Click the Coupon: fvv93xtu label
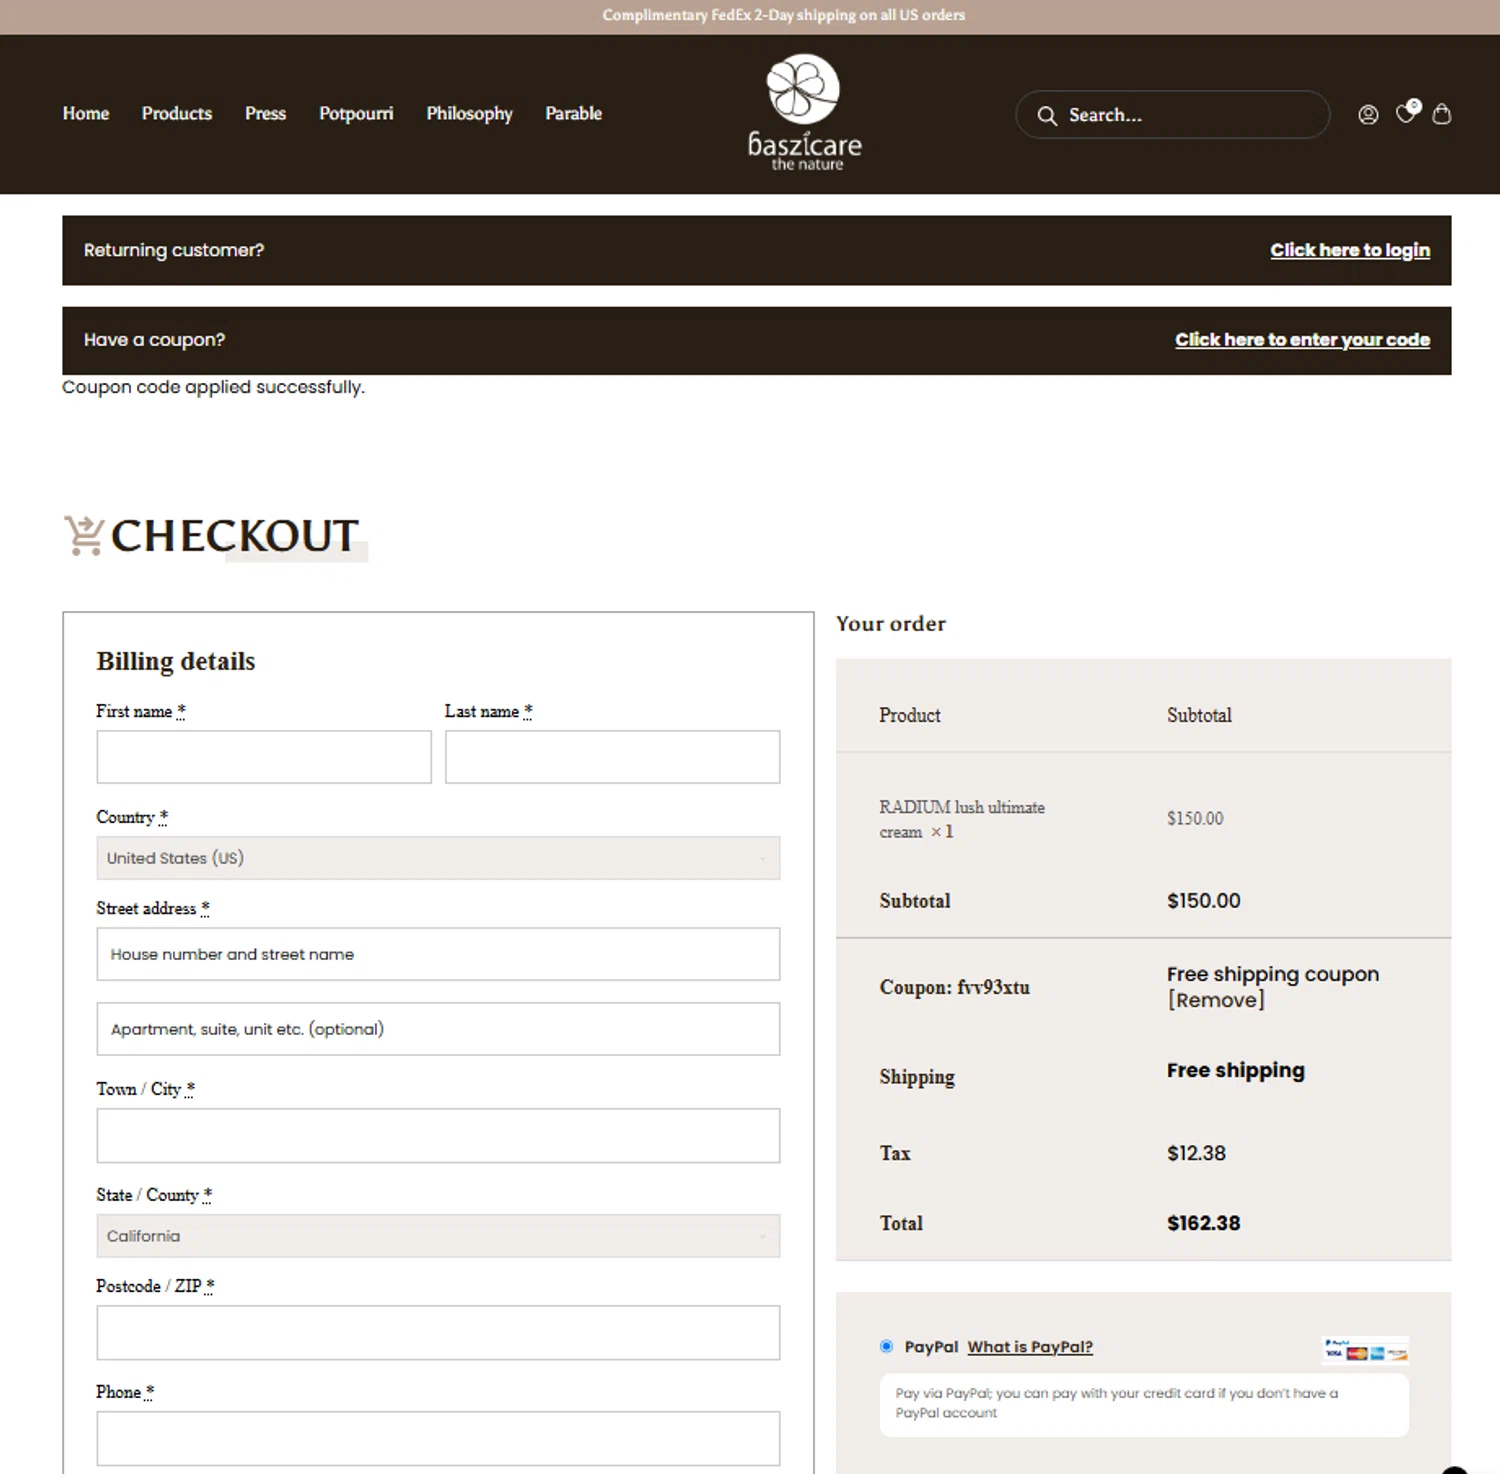 pyautogui.click(x=954, y=987)
